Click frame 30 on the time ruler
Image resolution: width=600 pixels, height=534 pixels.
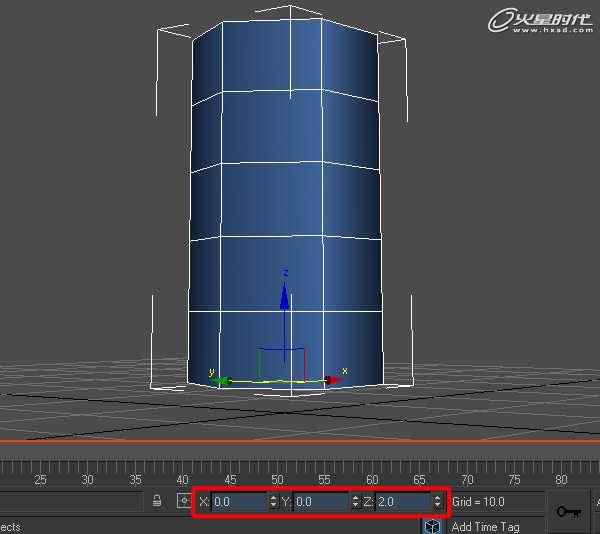point(88,479)
